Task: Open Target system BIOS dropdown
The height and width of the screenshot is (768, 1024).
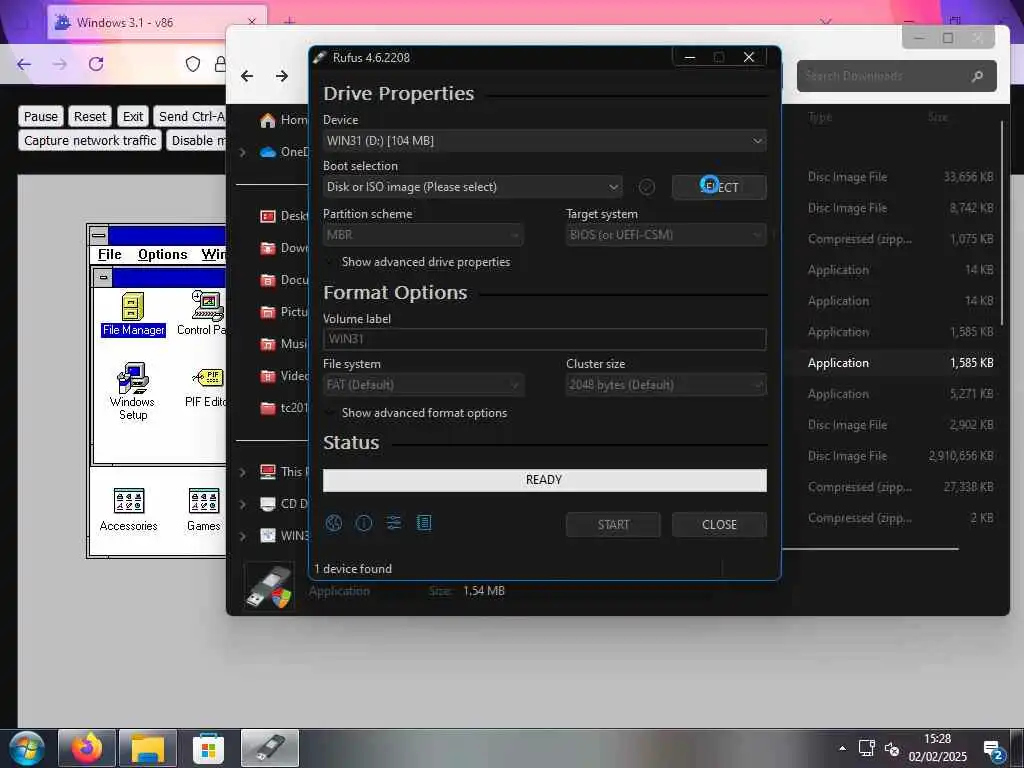Action: point(666,235)
